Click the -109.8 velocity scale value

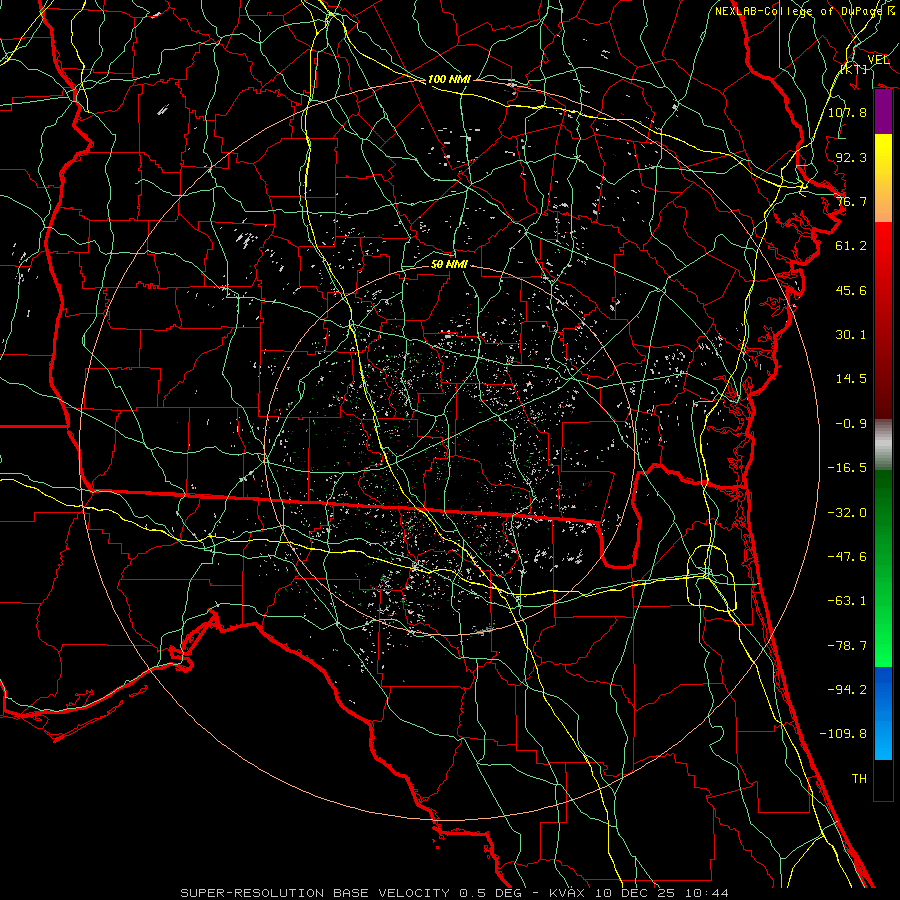(x=843, y=734)
